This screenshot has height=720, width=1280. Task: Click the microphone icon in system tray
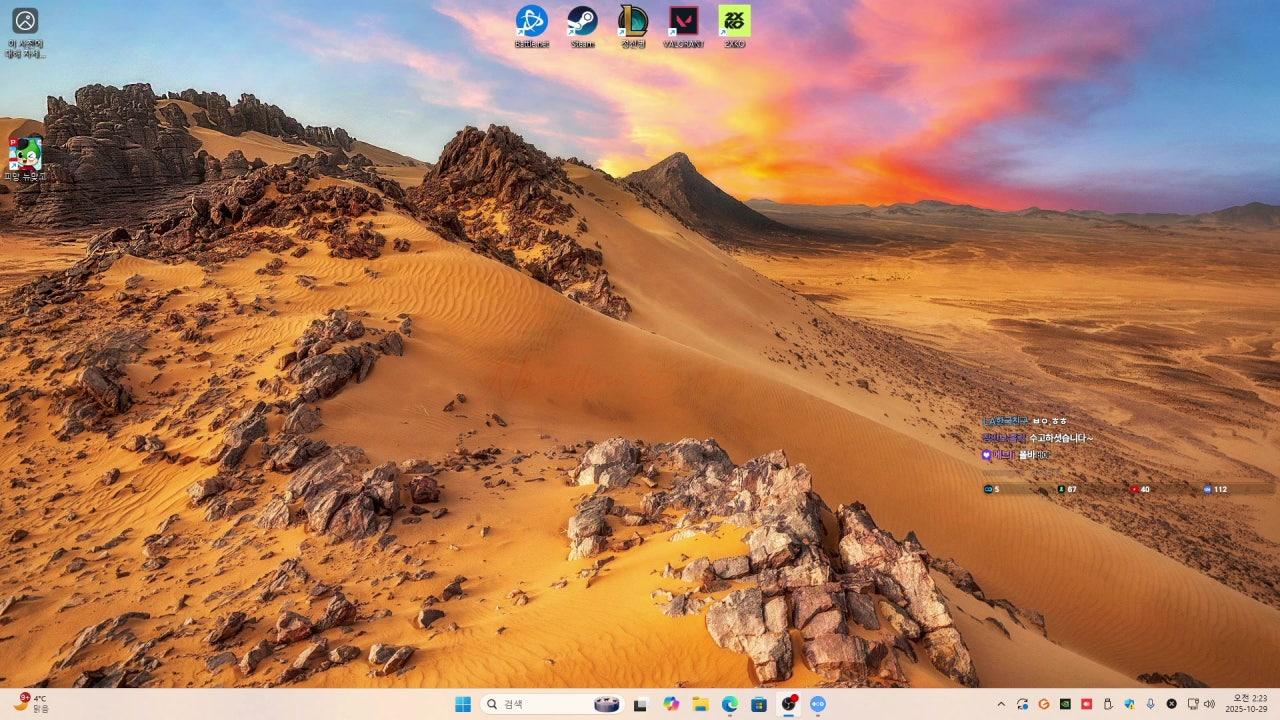(1150, 704)
